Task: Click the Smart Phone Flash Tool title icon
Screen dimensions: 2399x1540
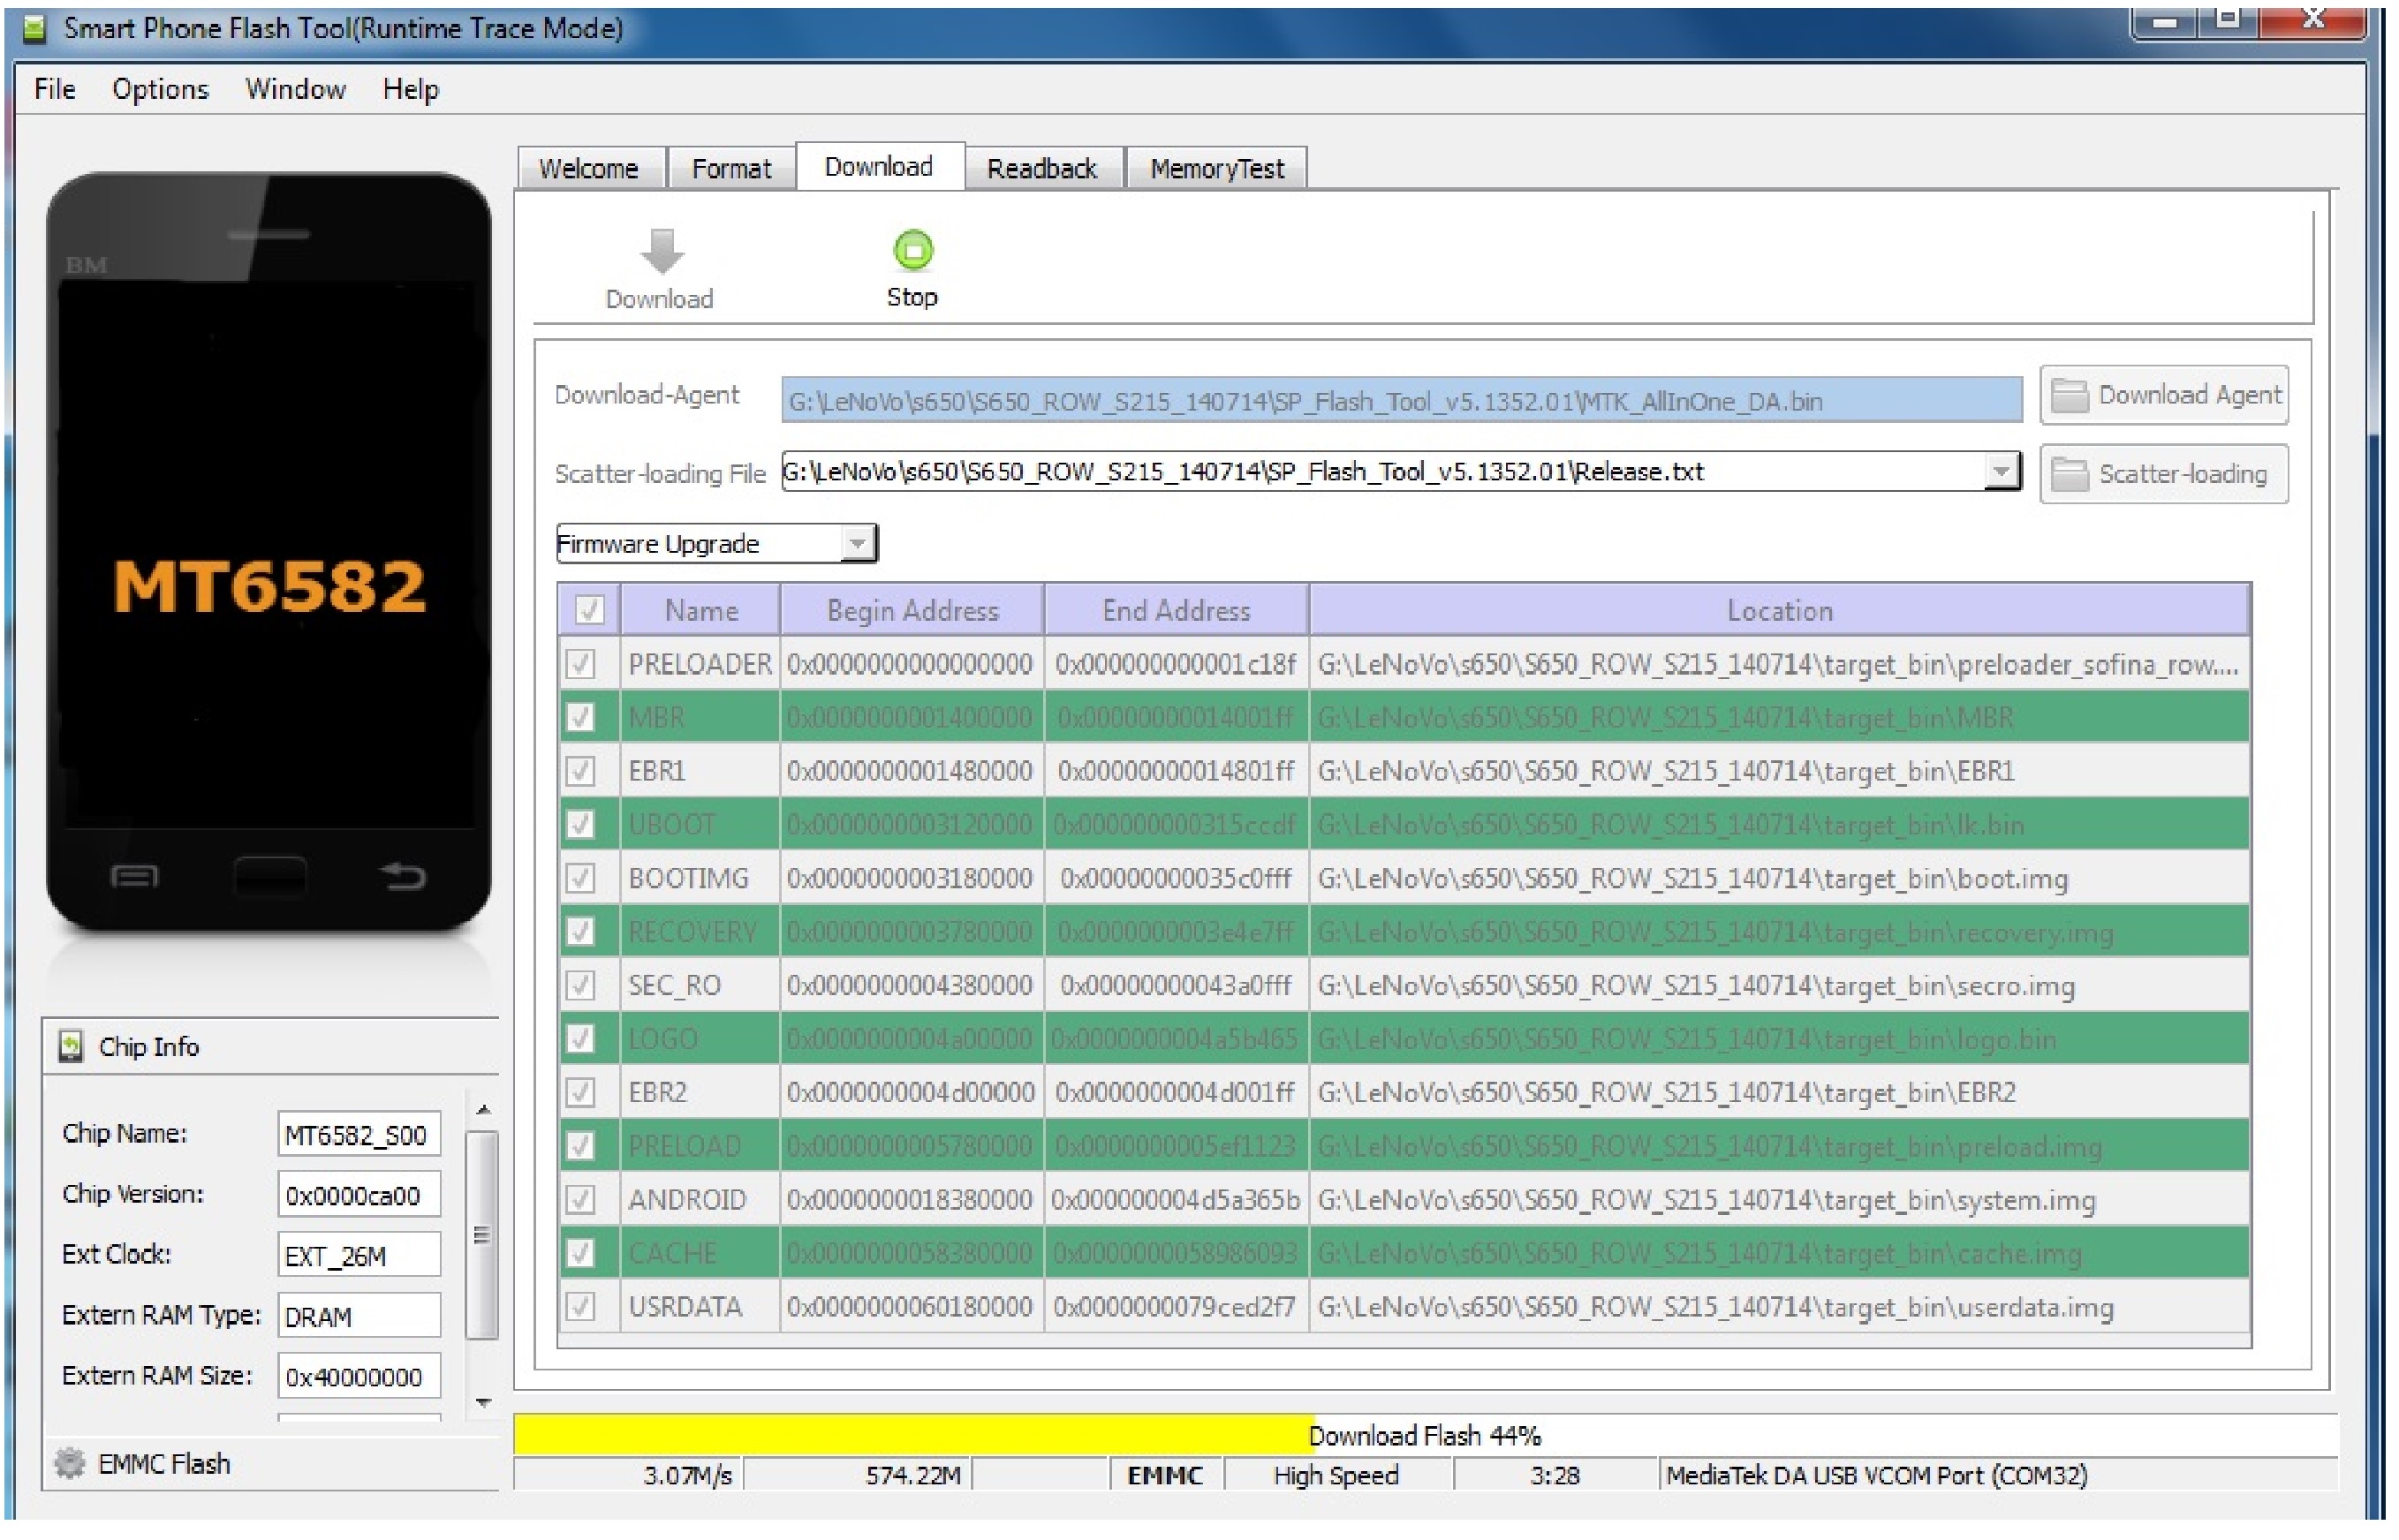Action: click(x=35, y=29)
